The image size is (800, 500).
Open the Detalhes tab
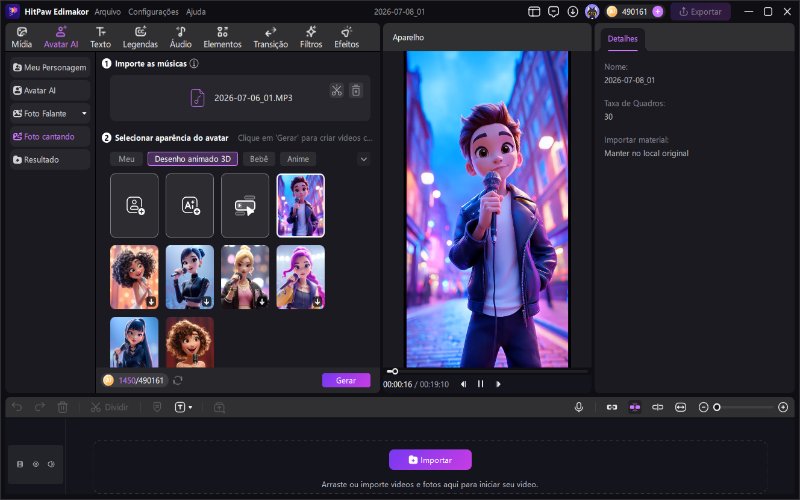[622, 39]
